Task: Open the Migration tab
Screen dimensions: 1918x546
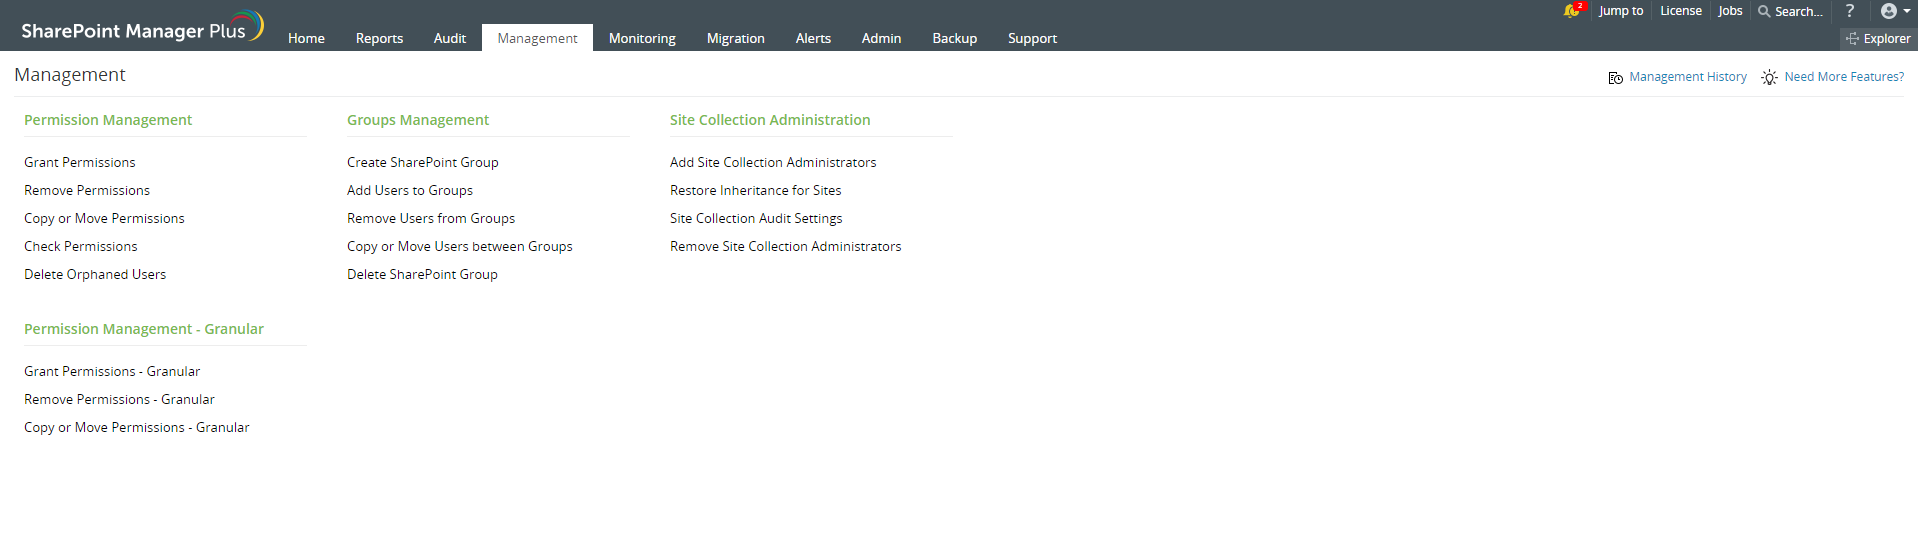Action: pyautogui.click(x=735, y=38)
